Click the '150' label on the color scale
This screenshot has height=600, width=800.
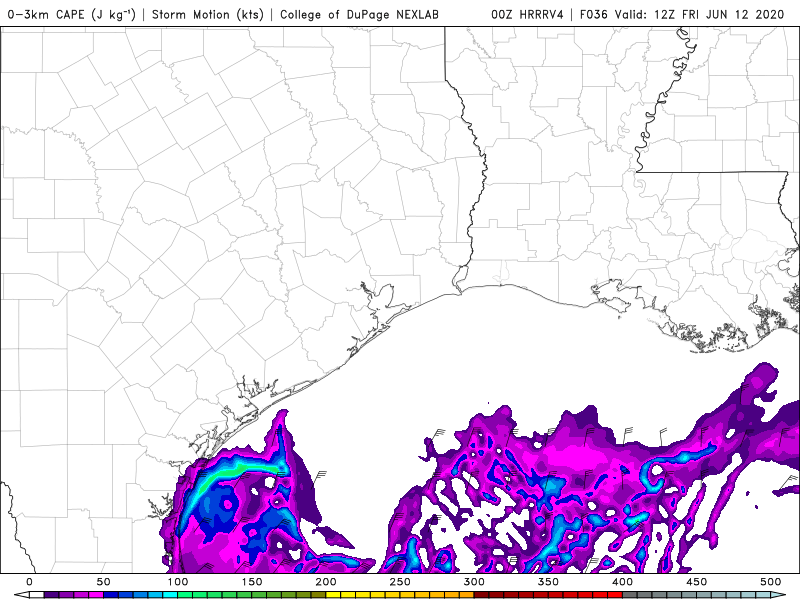pyautogui.click(x=252, y=582)
